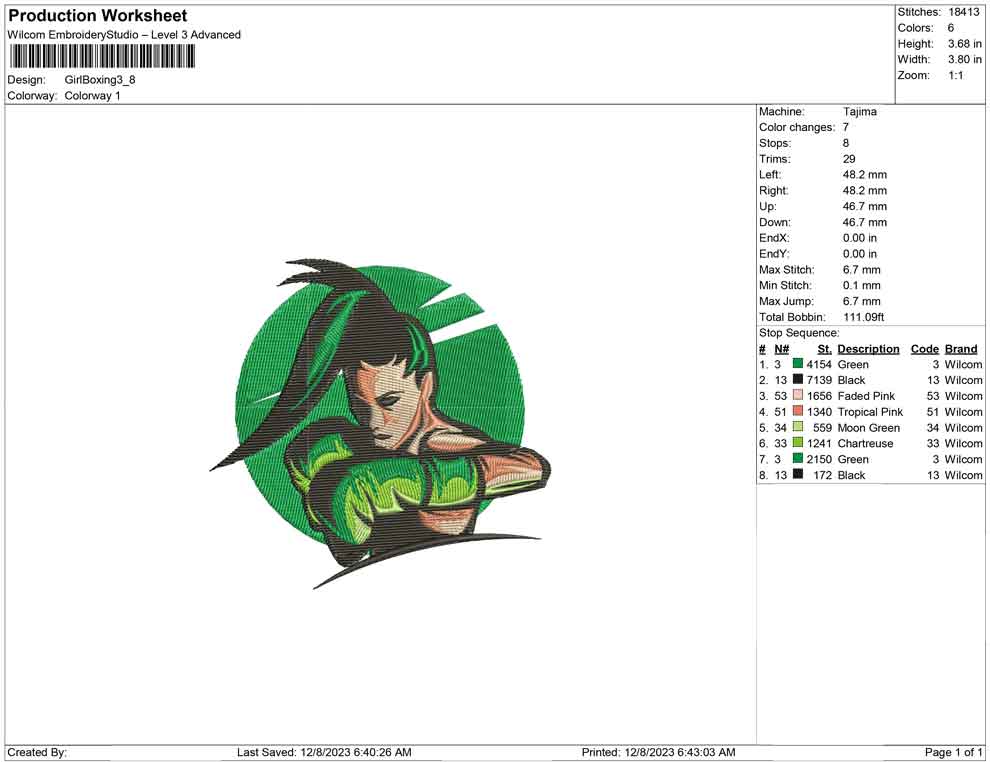Click the barcode under the worksheet title
The height and width of the screenshot is (762, 990).
pos(102,57)
